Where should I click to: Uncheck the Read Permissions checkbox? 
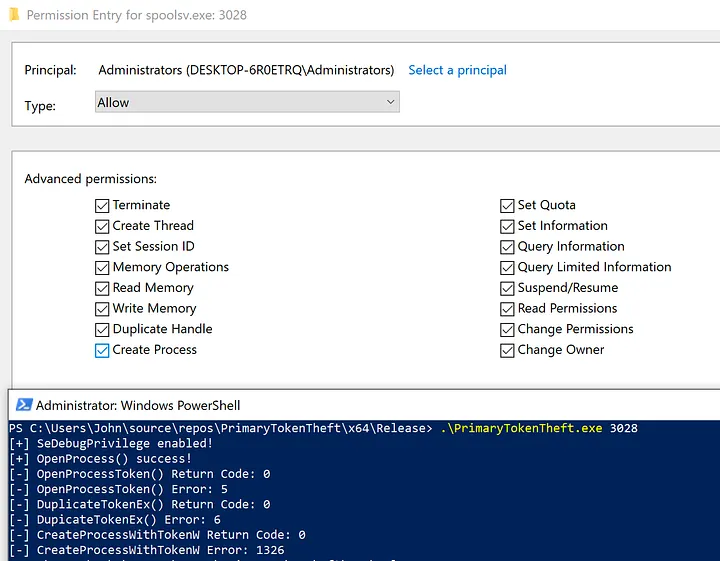507,309
